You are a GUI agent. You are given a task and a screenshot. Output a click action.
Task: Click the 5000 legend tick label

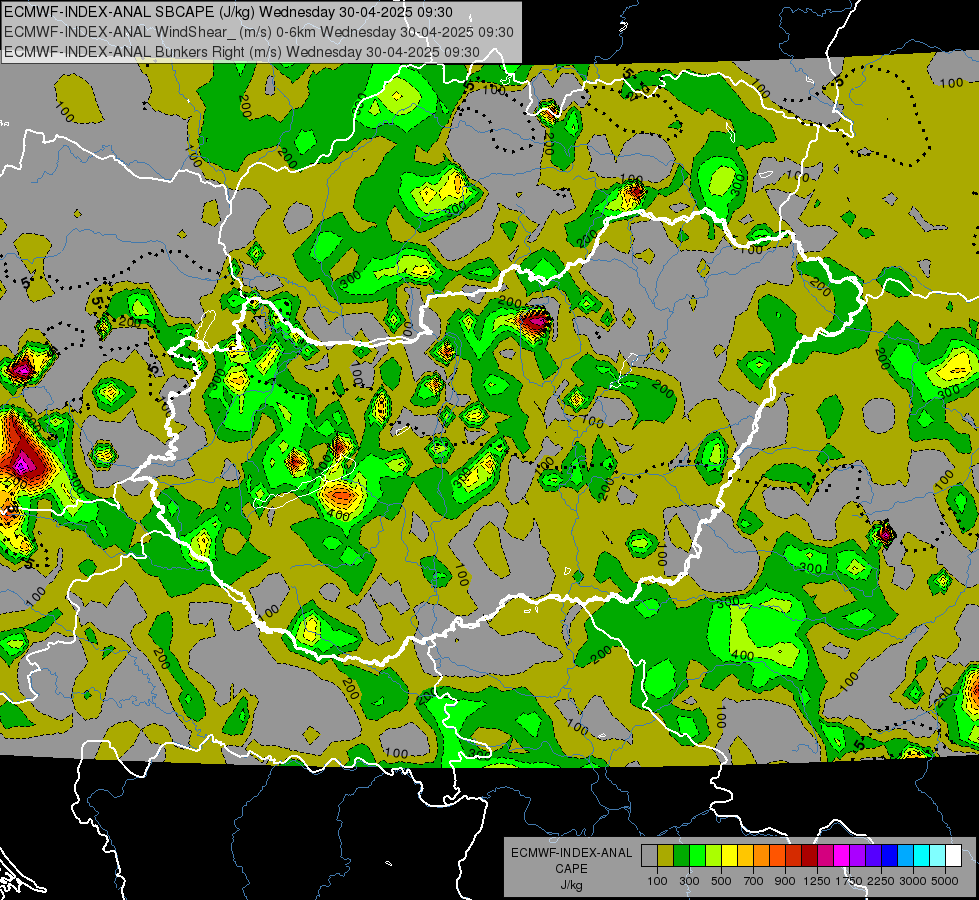945,881
